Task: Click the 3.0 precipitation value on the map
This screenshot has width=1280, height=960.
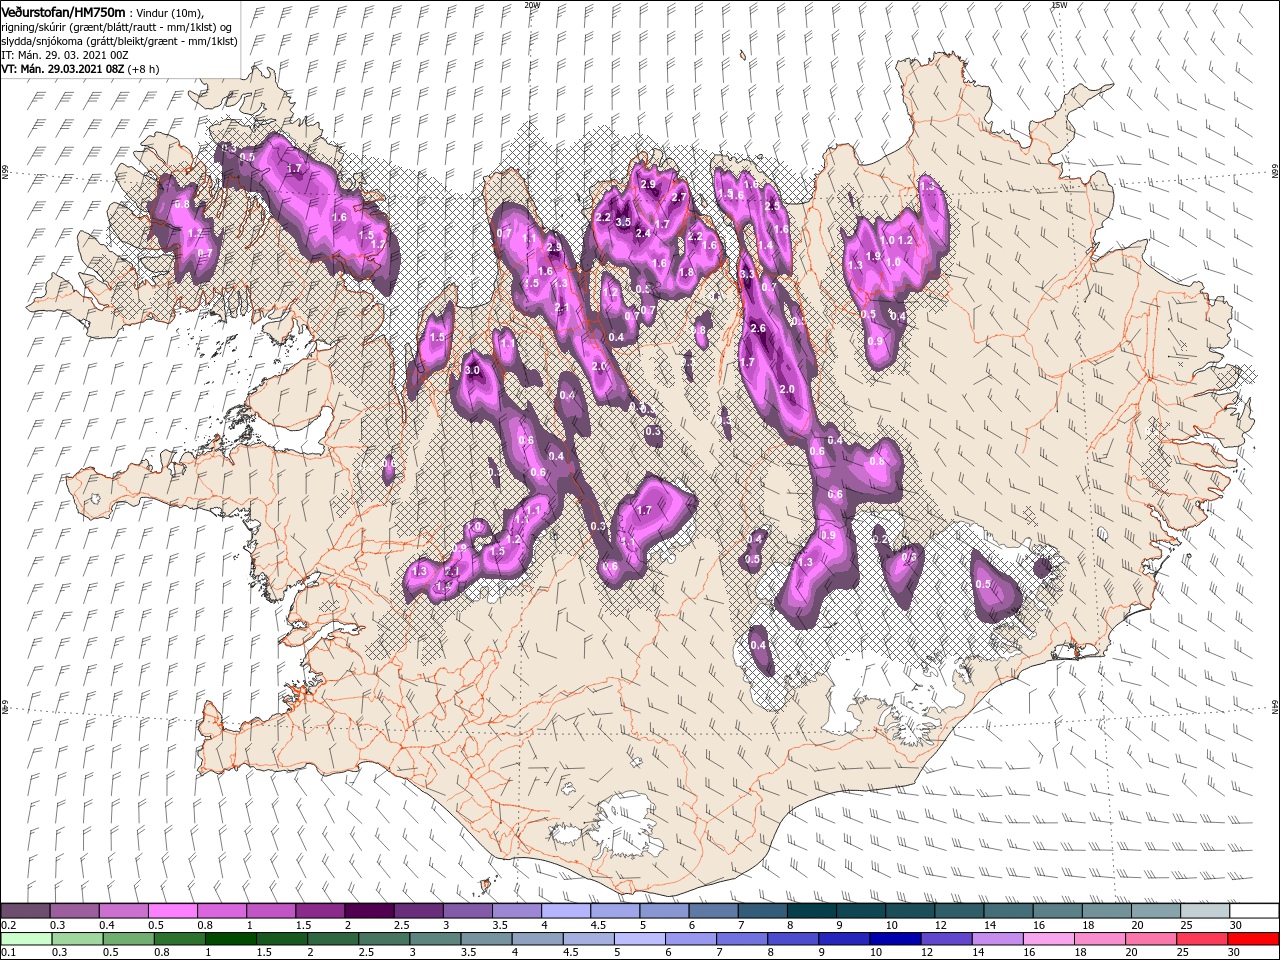Action: point(473,370)
